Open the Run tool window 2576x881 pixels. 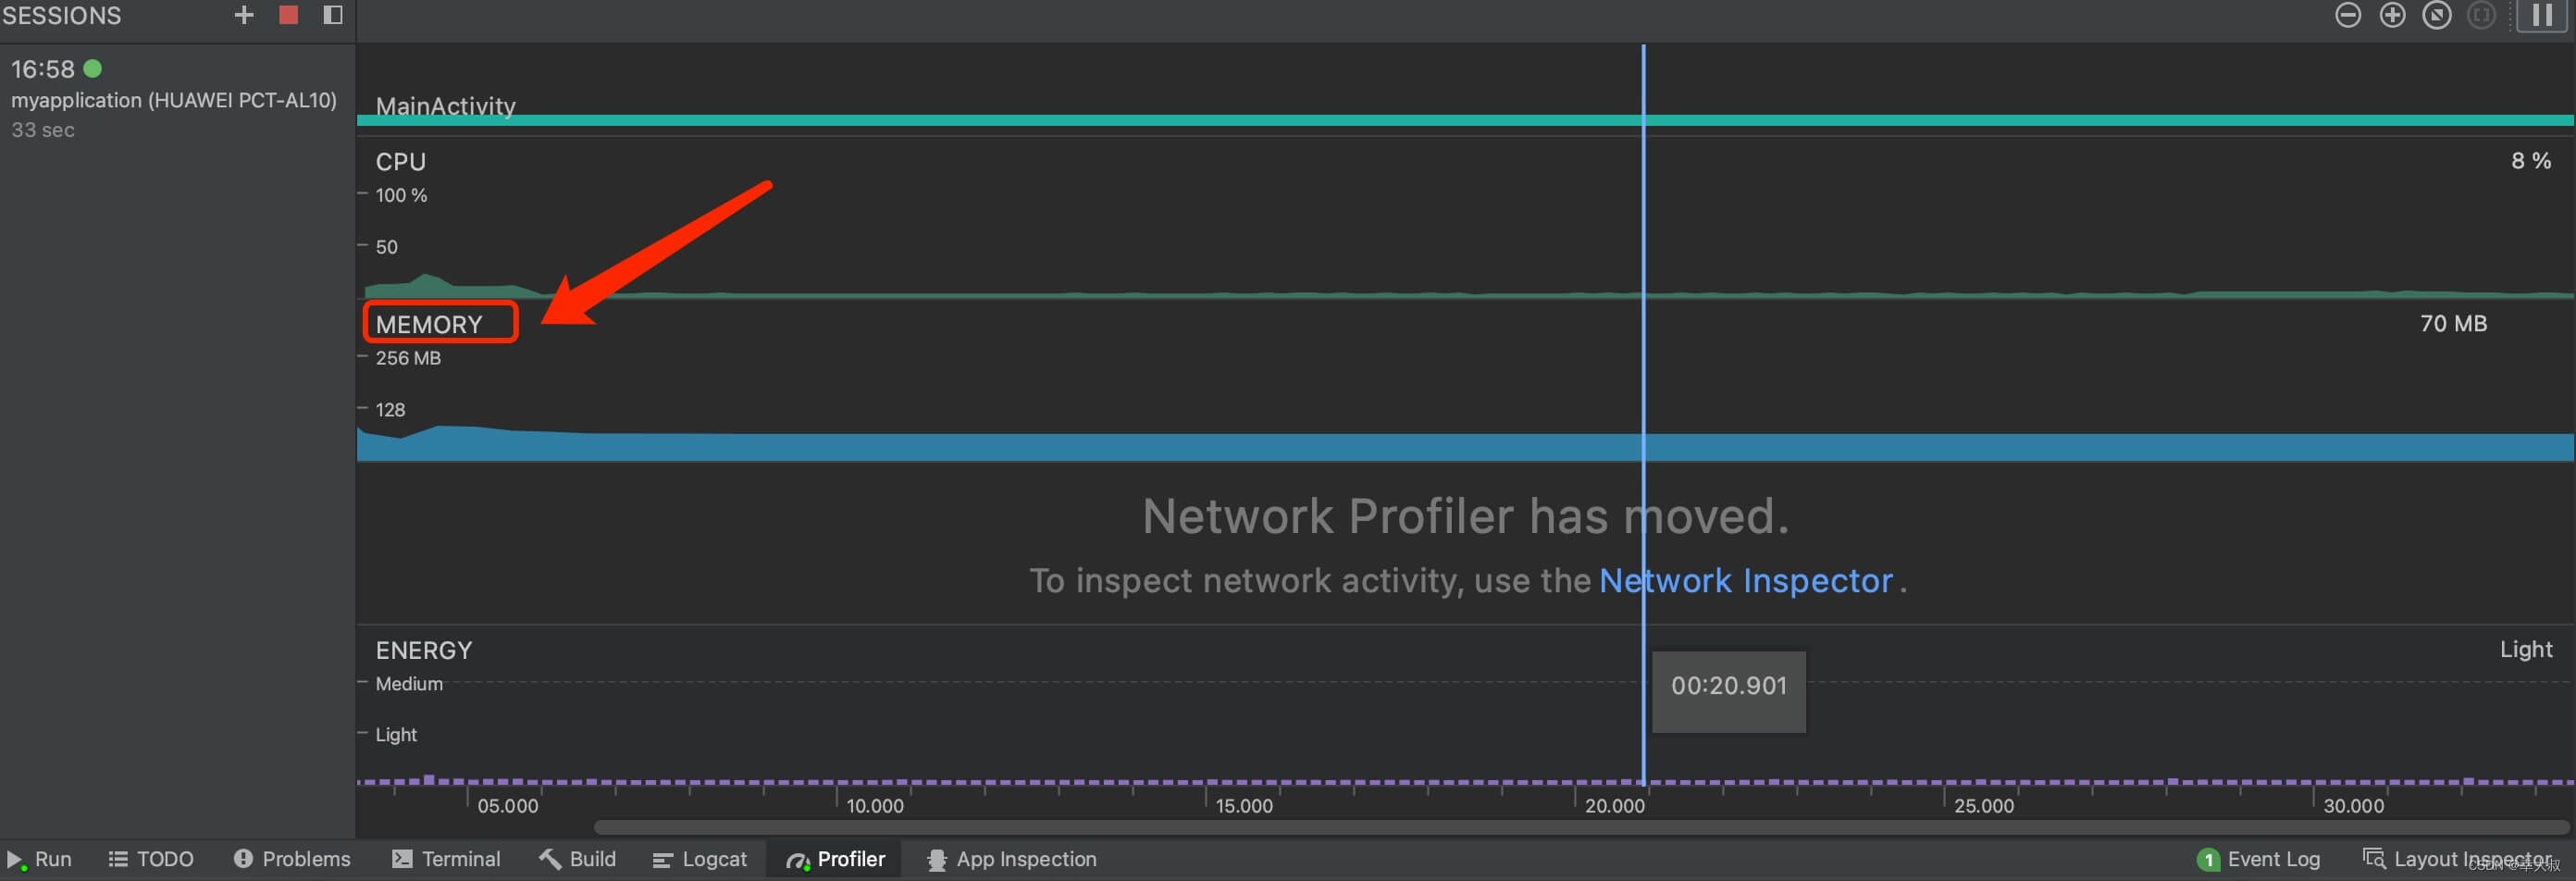41,859
